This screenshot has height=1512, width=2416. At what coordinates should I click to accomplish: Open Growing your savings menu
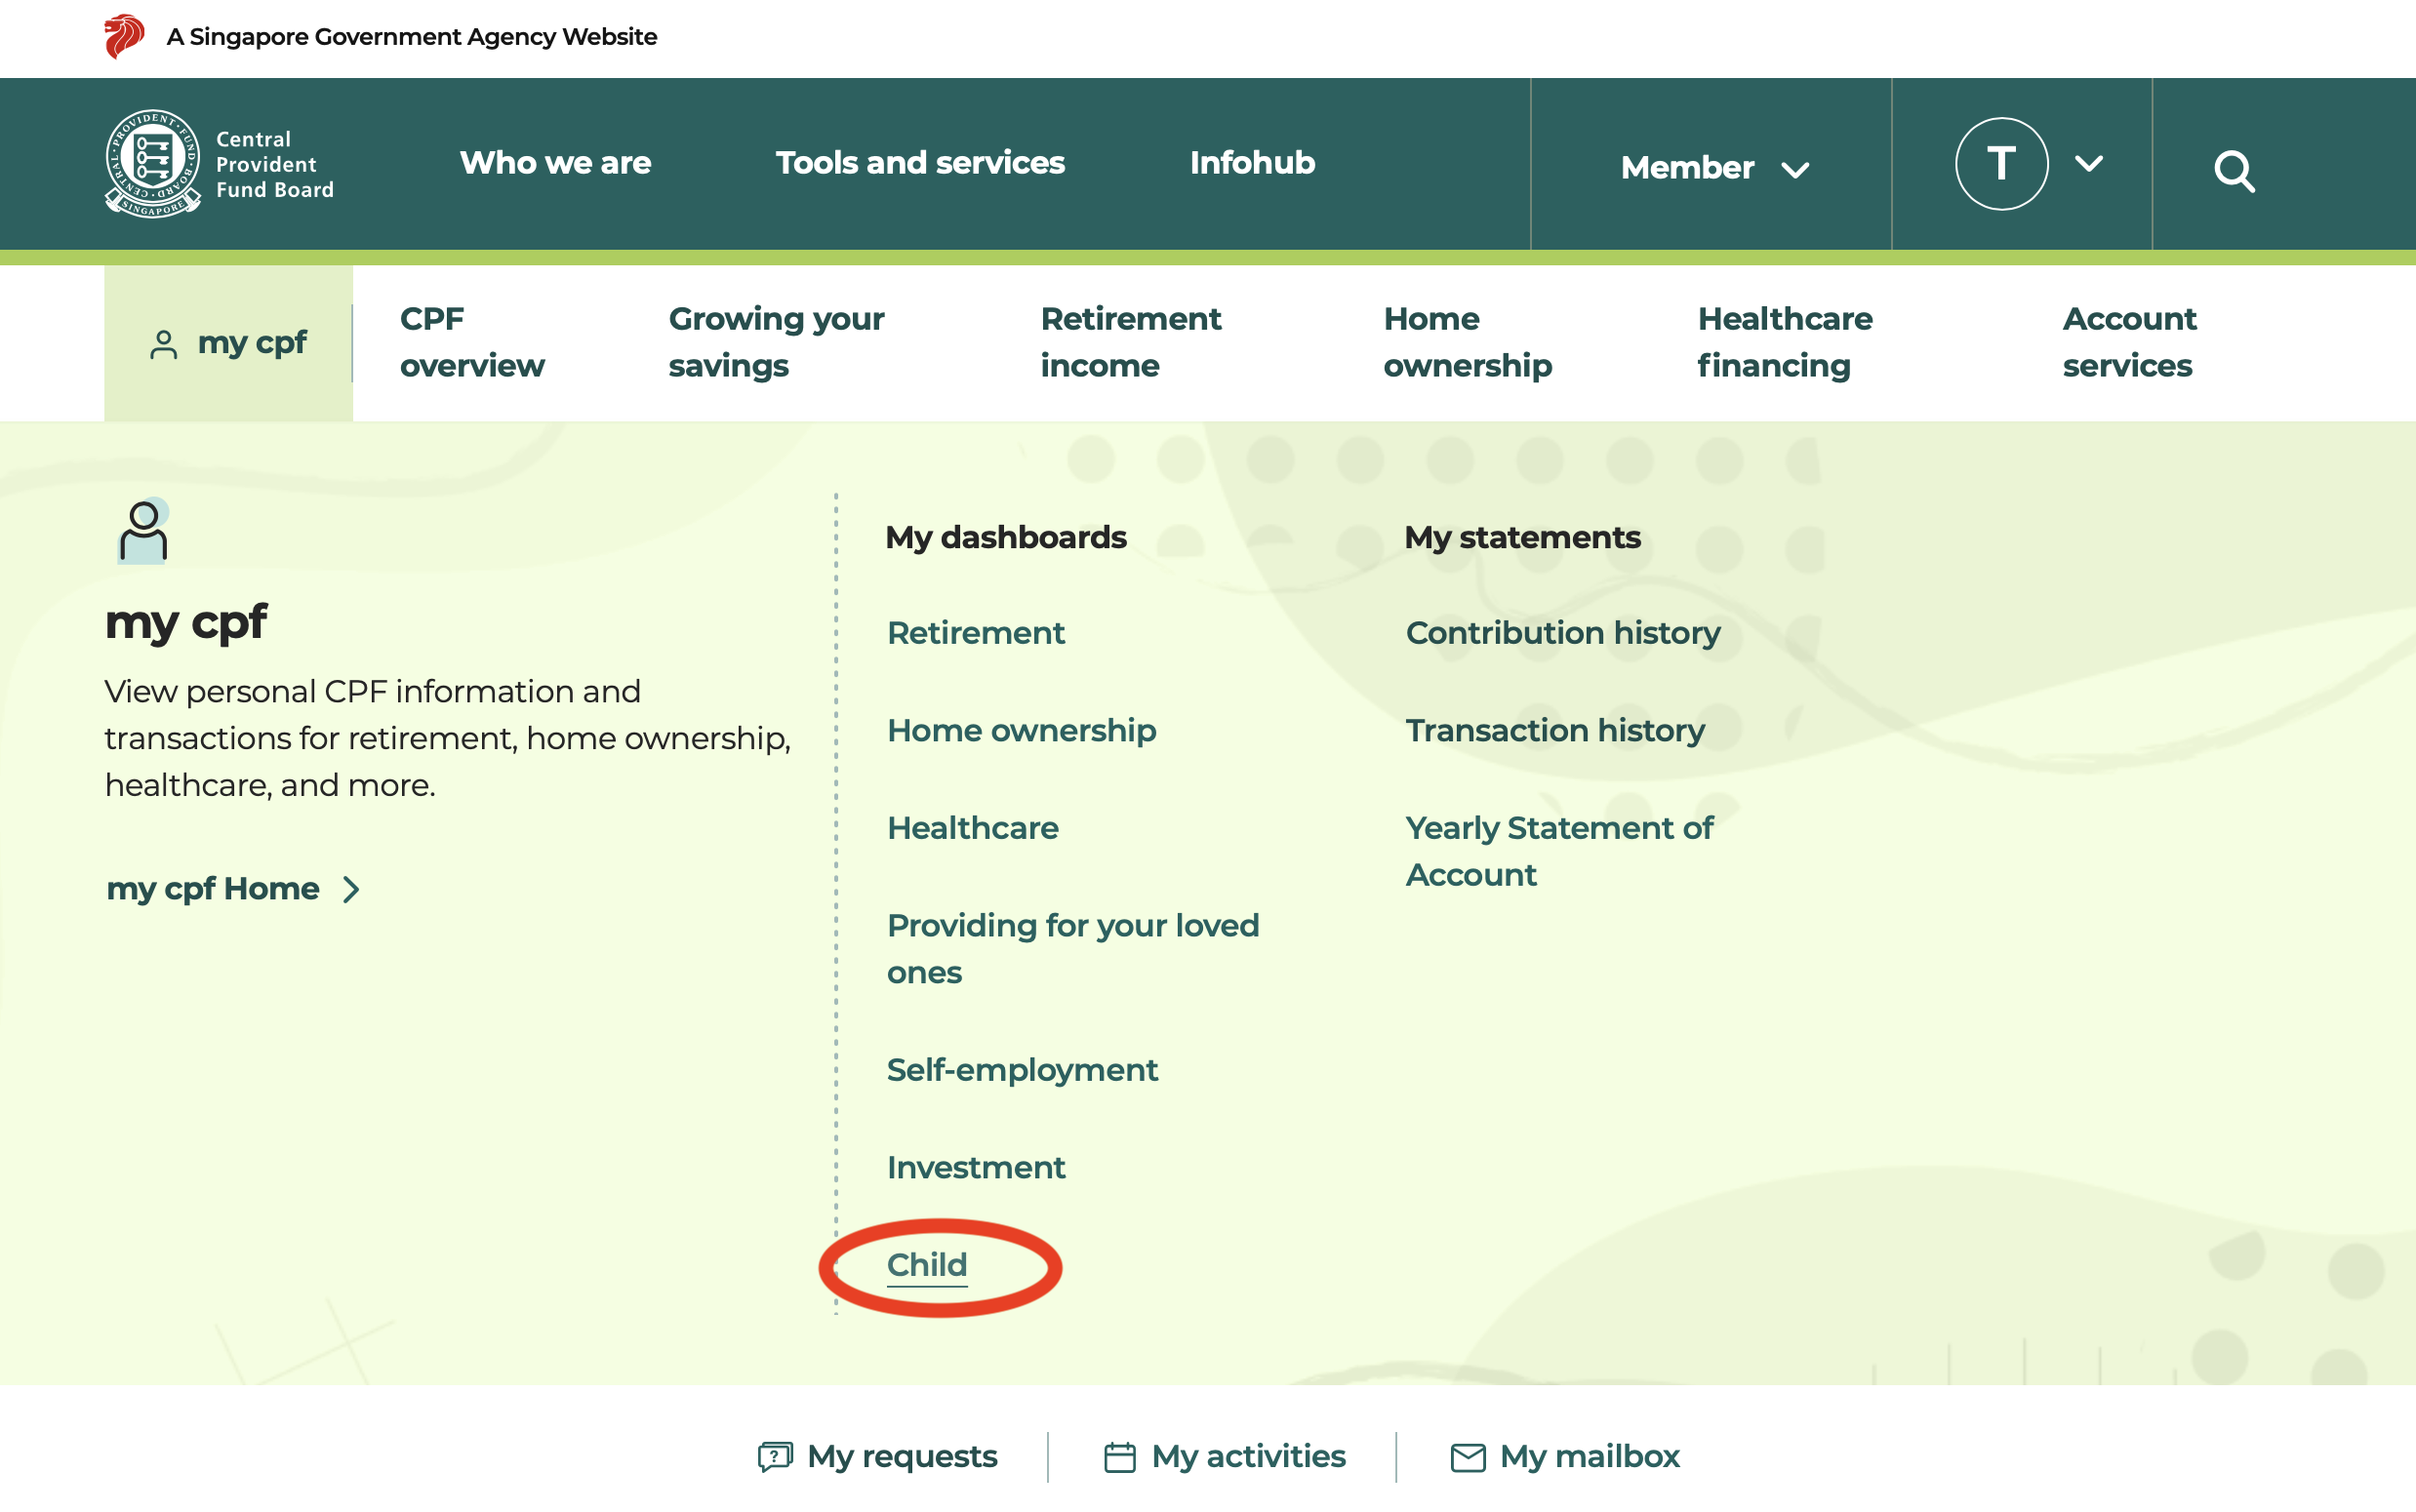coord(776,342)
